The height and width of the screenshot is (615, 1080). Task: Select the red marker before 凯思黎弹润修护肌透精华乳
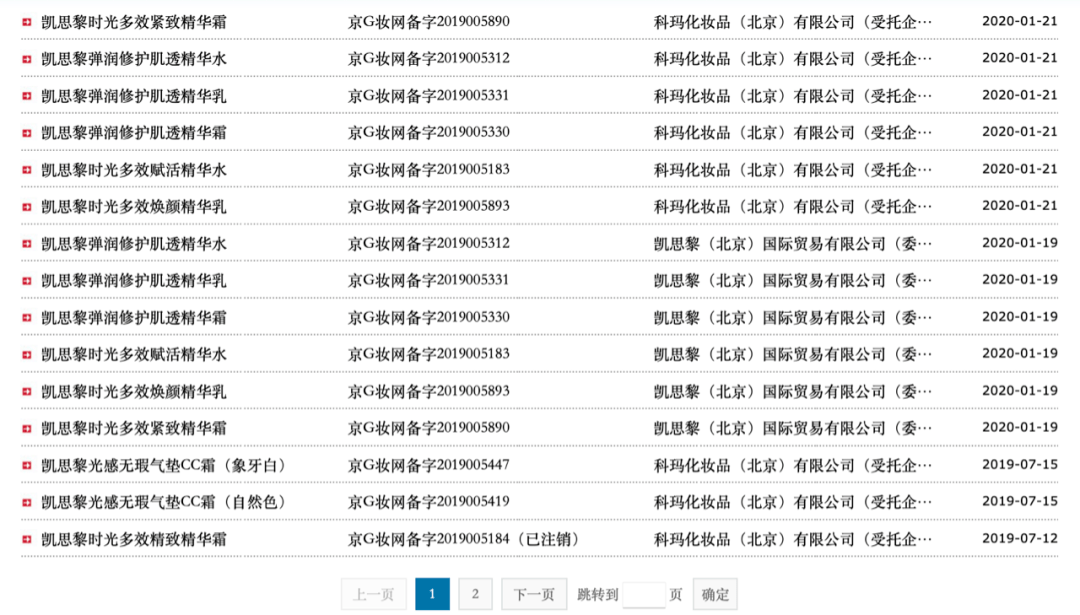25,95
